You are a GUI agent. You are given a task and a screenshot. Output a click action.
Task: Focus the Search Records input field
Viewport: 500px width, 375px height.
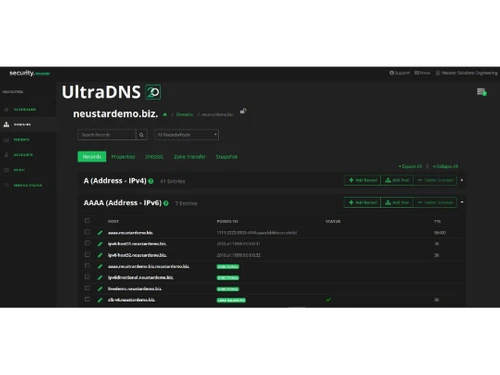107,135
